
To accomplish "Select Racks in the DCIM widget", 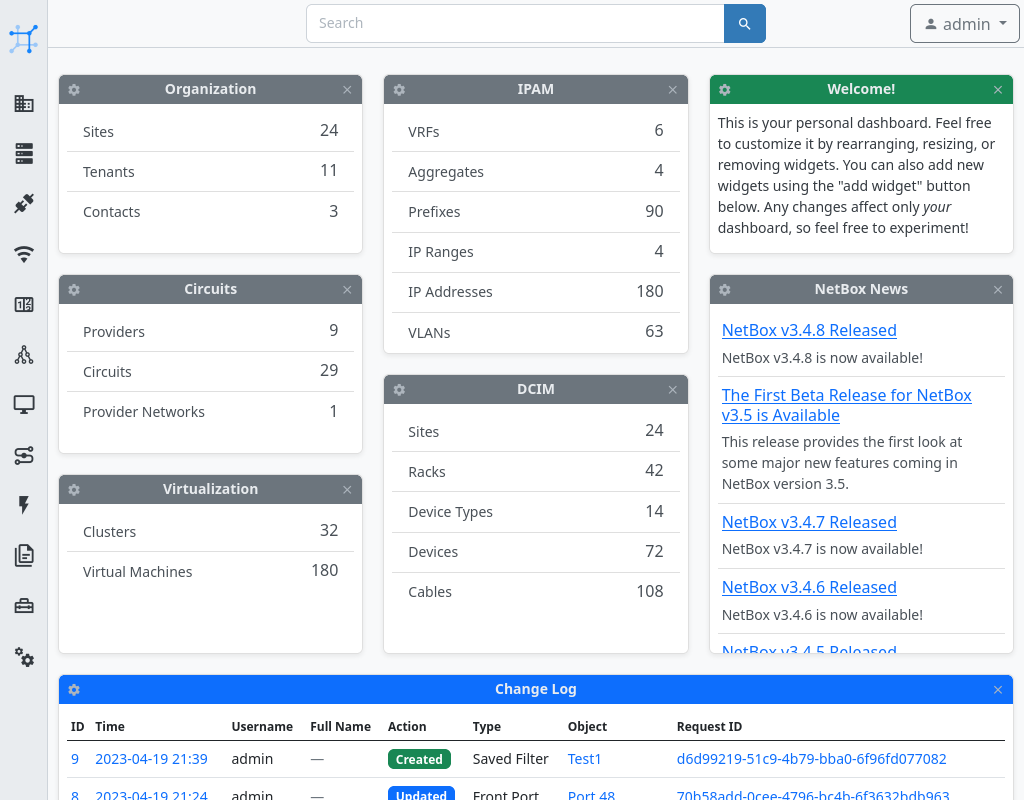I will coord(425,471).
